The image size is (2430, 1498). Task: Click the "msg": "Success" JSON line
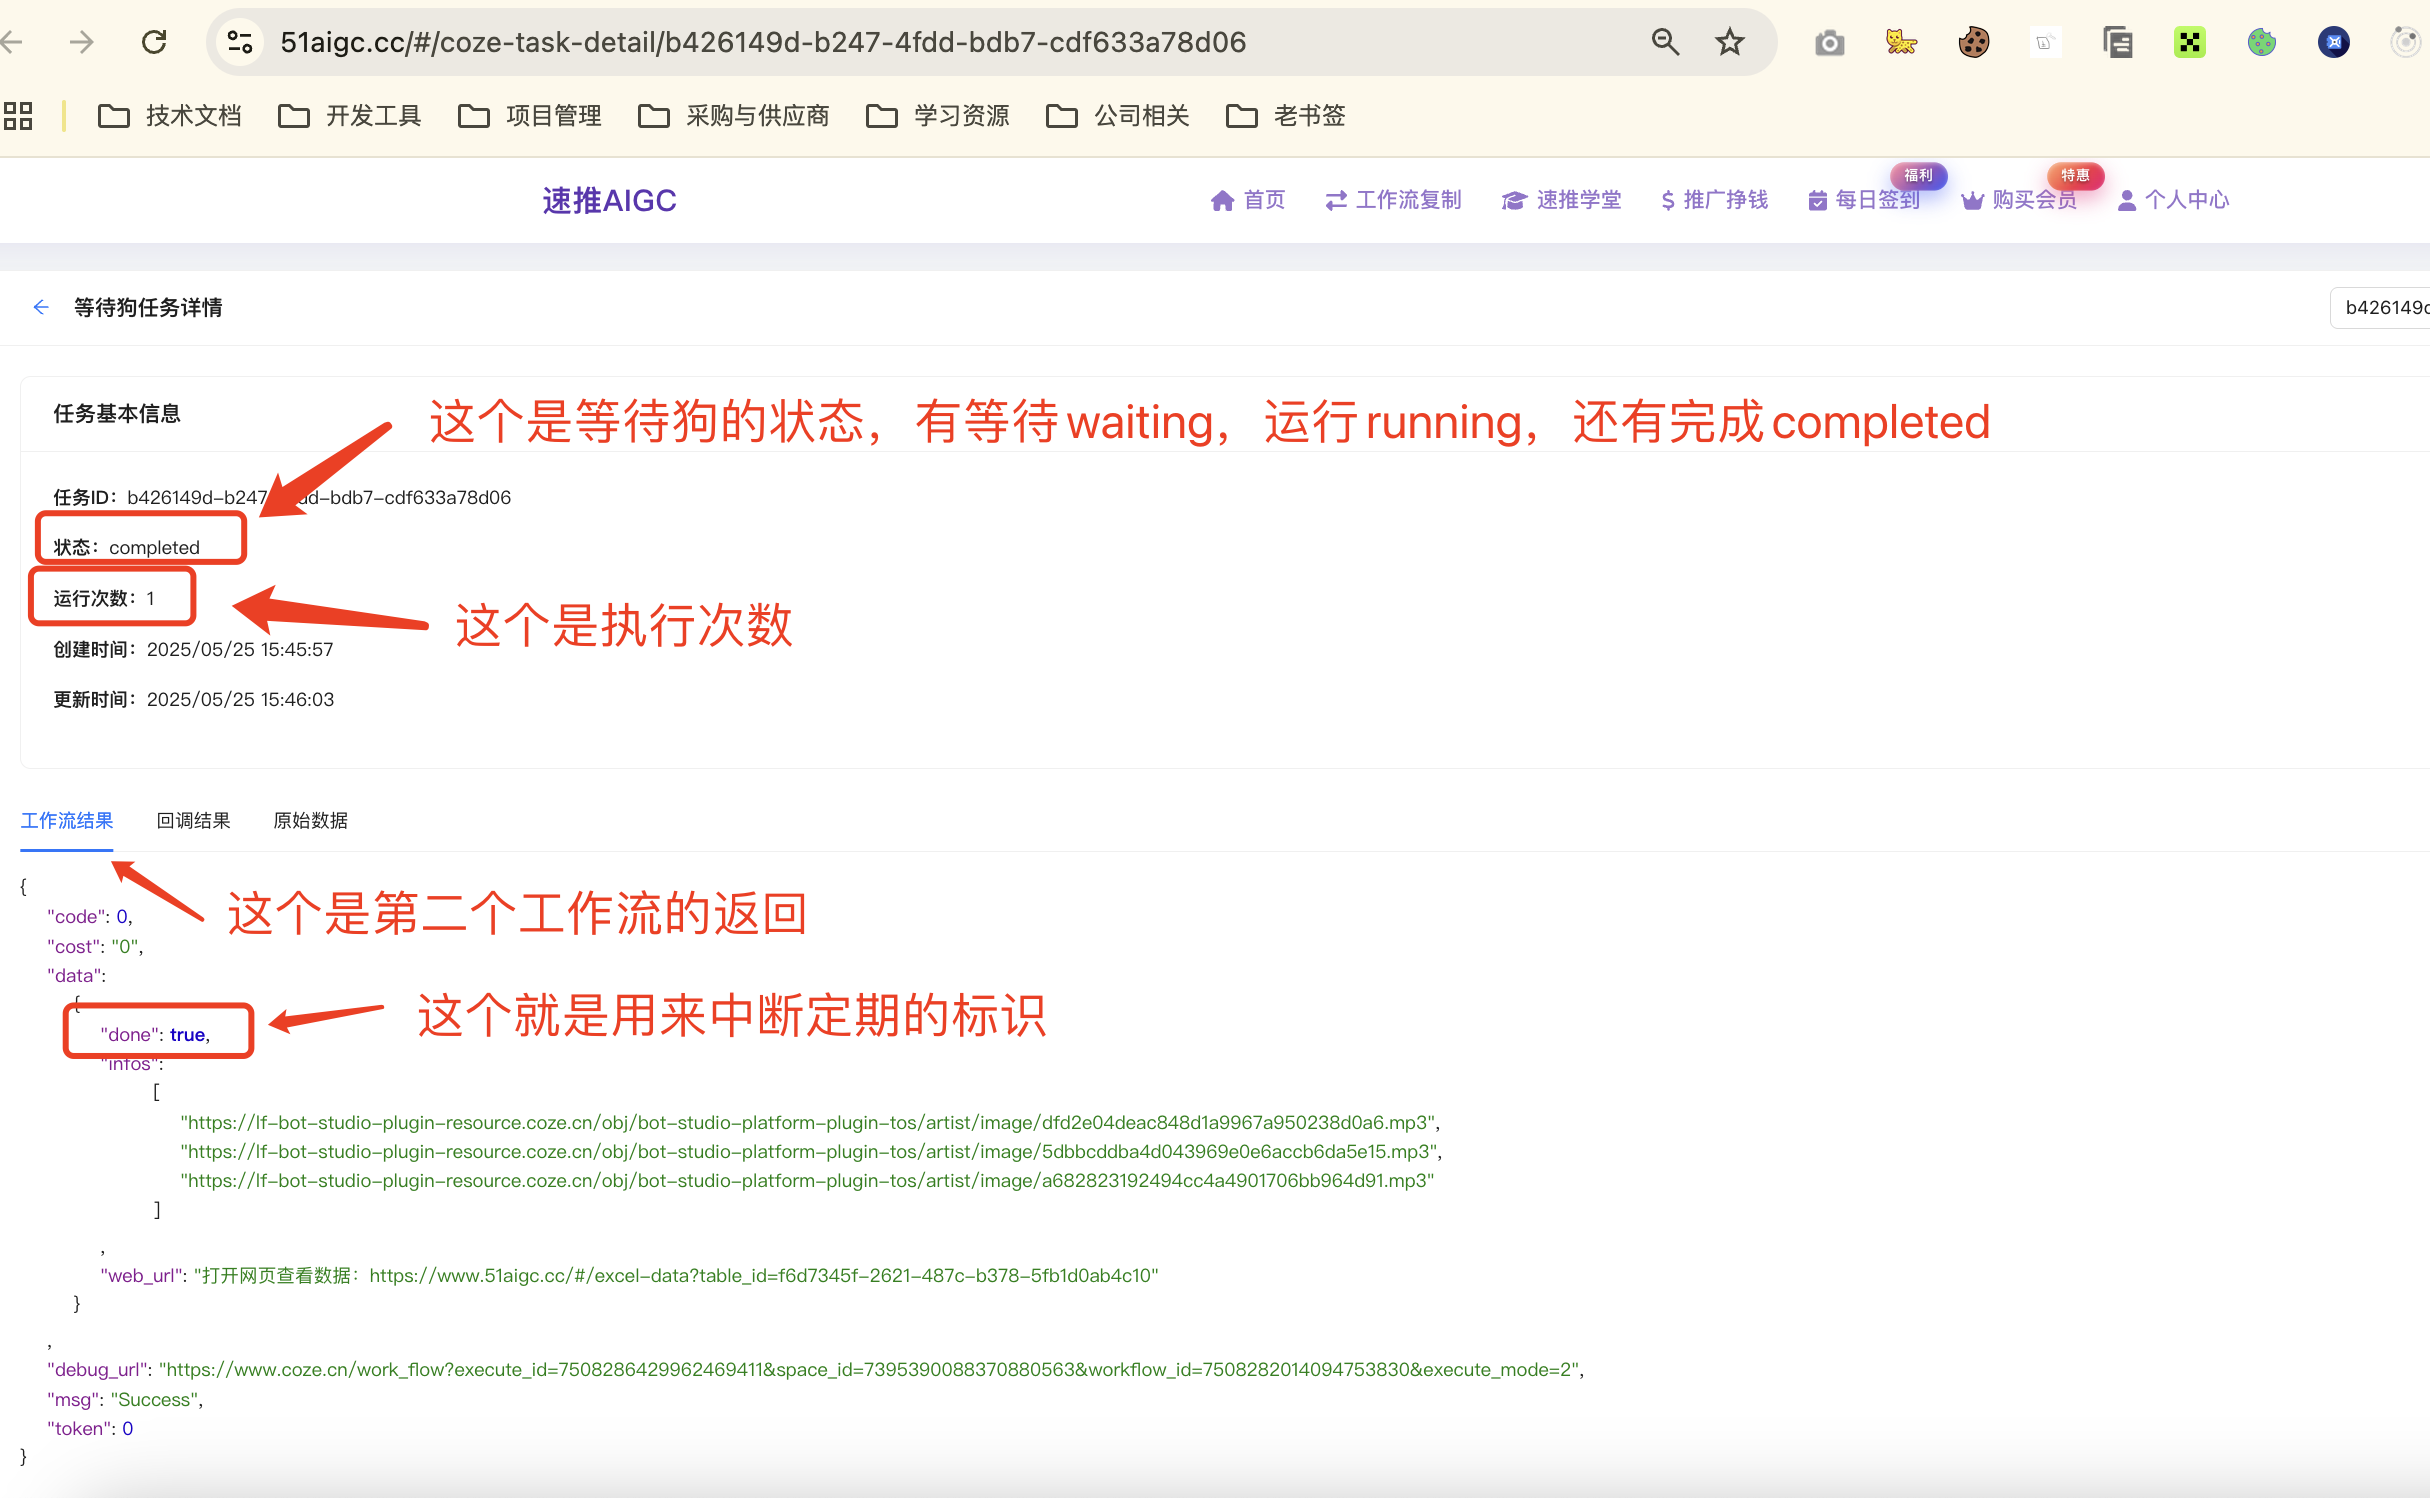pos(125,1399)
